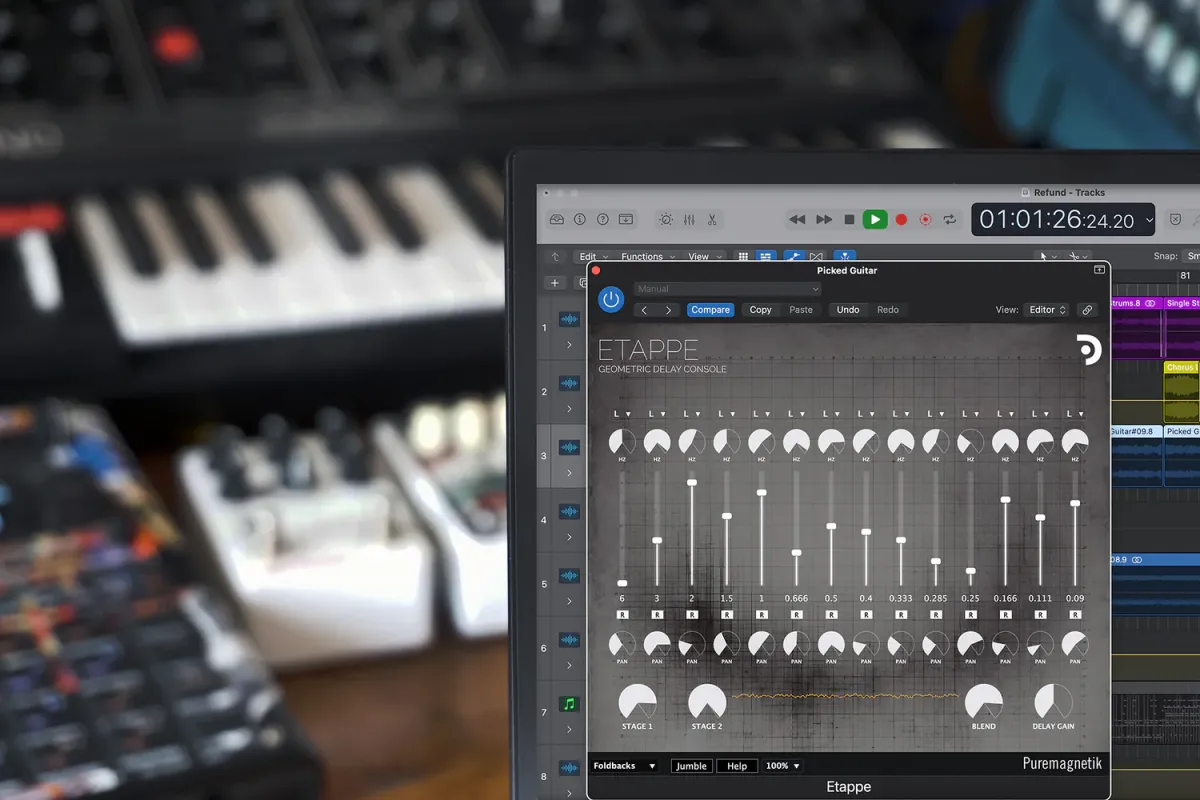1200x800 pixels.
Task: Click Copy in the plugin header
Action: (x=761, y=310)
